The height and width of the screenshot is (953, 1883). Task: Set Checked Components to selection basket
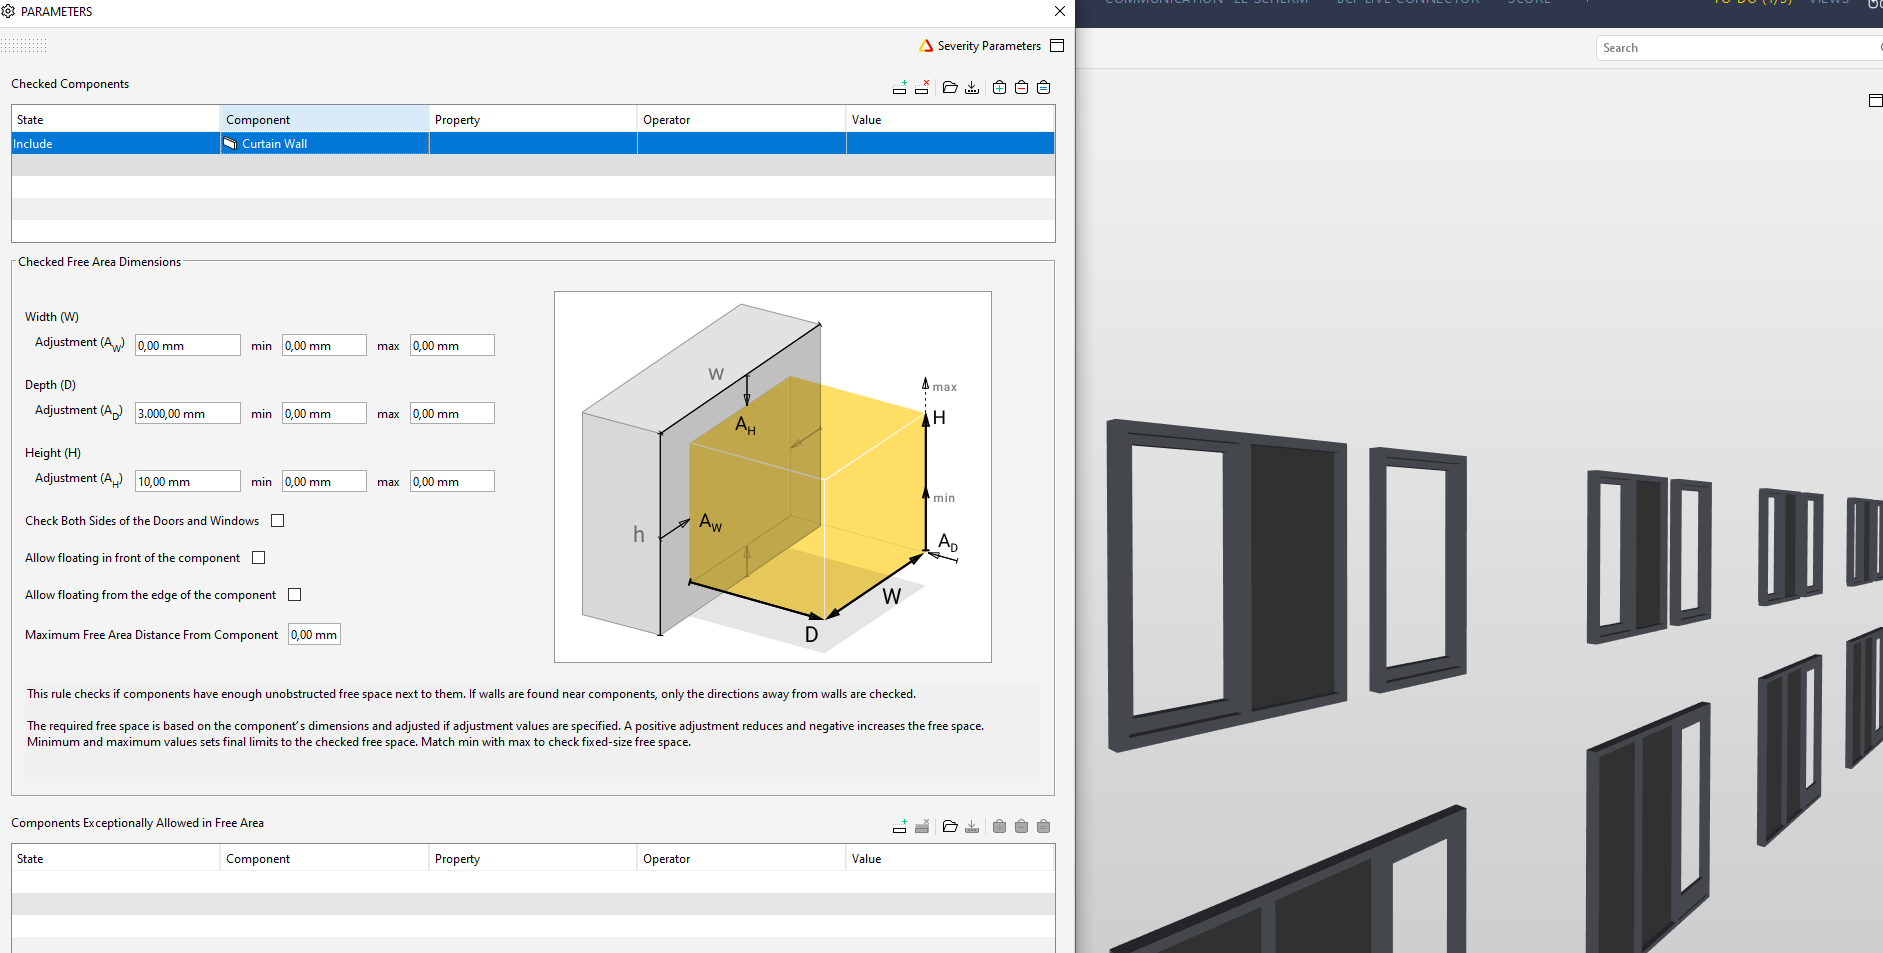tap(1043, 88)
